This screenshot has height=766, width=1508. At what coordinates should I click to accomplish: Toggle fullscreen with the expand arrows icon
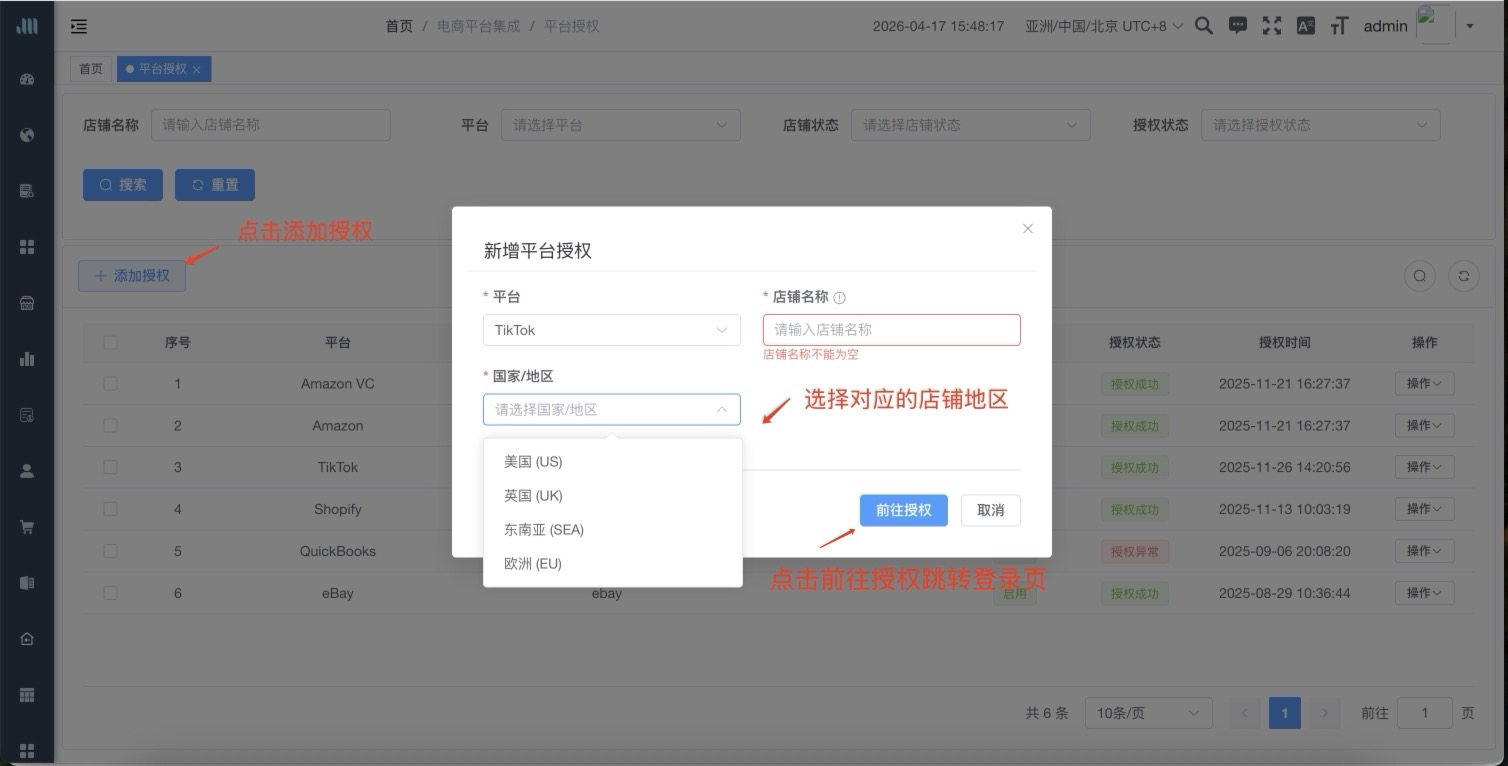pyautogui.click(x=1272, y=26)
